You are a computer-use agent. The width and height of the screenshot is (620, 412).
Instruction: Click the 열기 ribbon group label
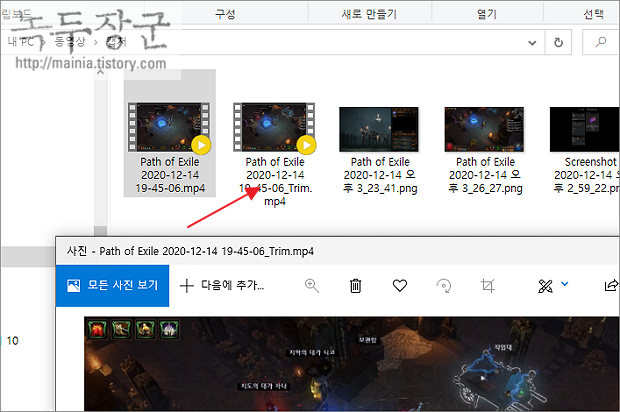[487, 14]
